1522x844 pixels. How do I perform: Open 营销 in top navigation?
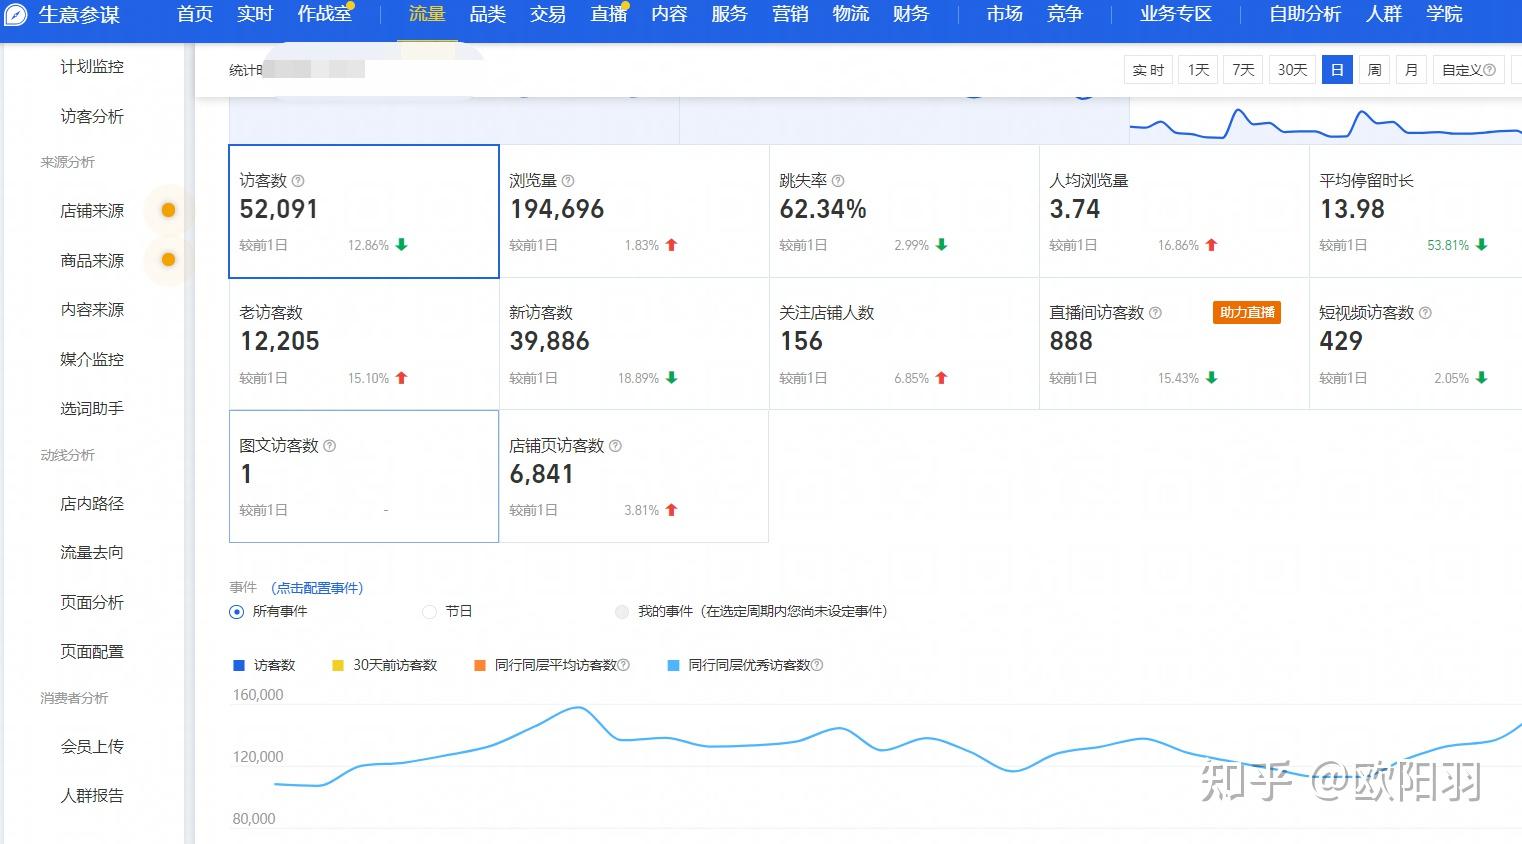(x=790, y=14)
